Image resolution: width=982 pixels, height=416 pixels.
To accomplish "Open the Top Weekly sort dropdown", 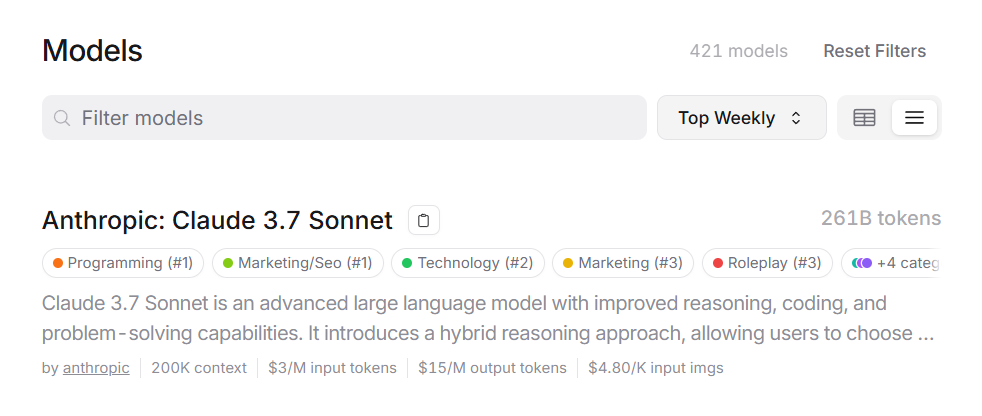I will [x=742, y=118].
